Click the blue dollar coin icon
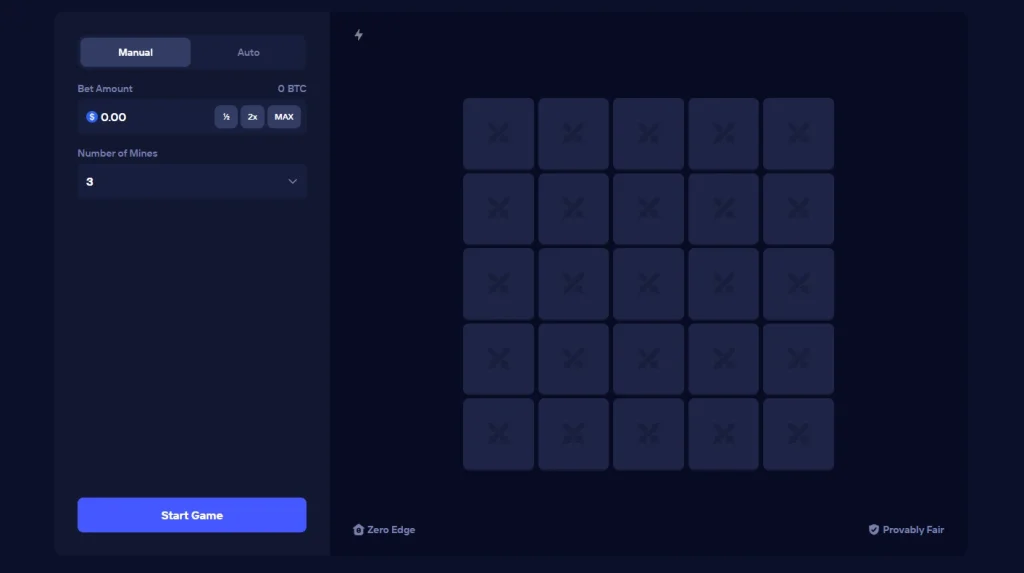Viewport: 1024px width, 573px height. (x=92, y=117)
